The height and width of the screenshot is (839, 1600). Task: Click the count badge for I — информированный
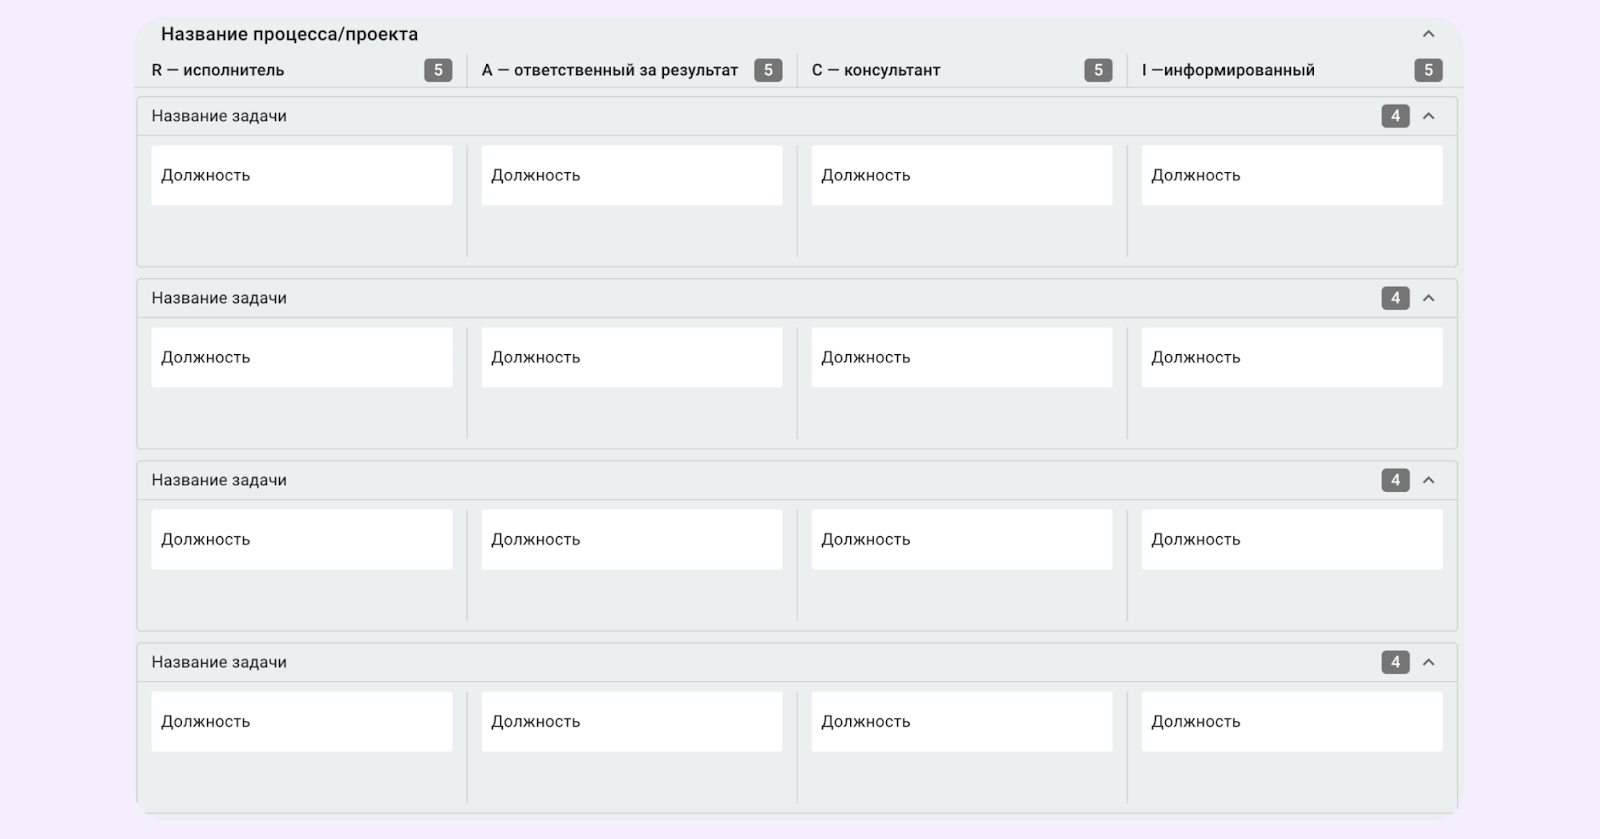[x=1428, y=70]
